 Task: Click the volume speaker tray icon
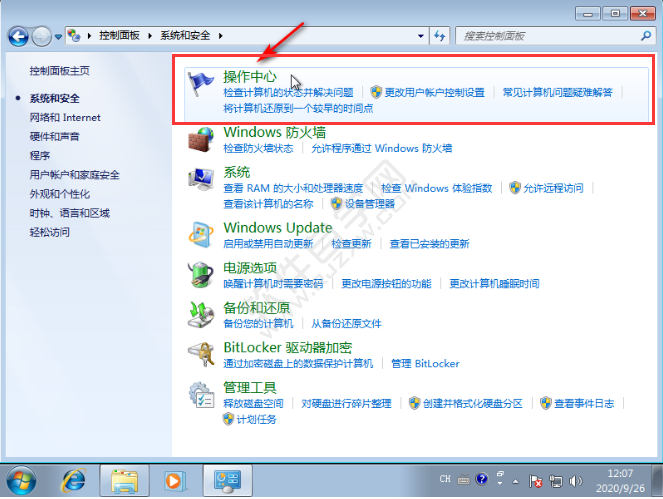point(575,481)
